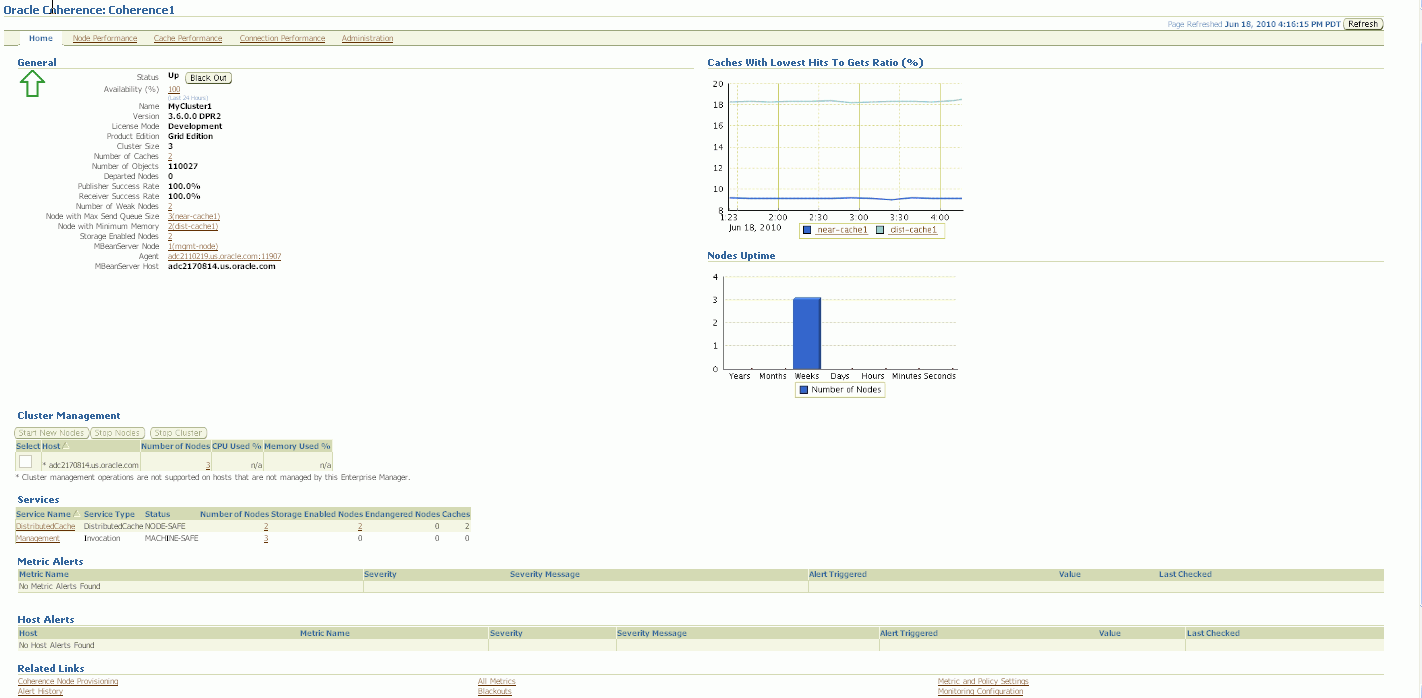Open the Metric and Policy Settings link
The width and height of the screenshot is (1422, 698).
pyautogui.click(x=983, y=682)
